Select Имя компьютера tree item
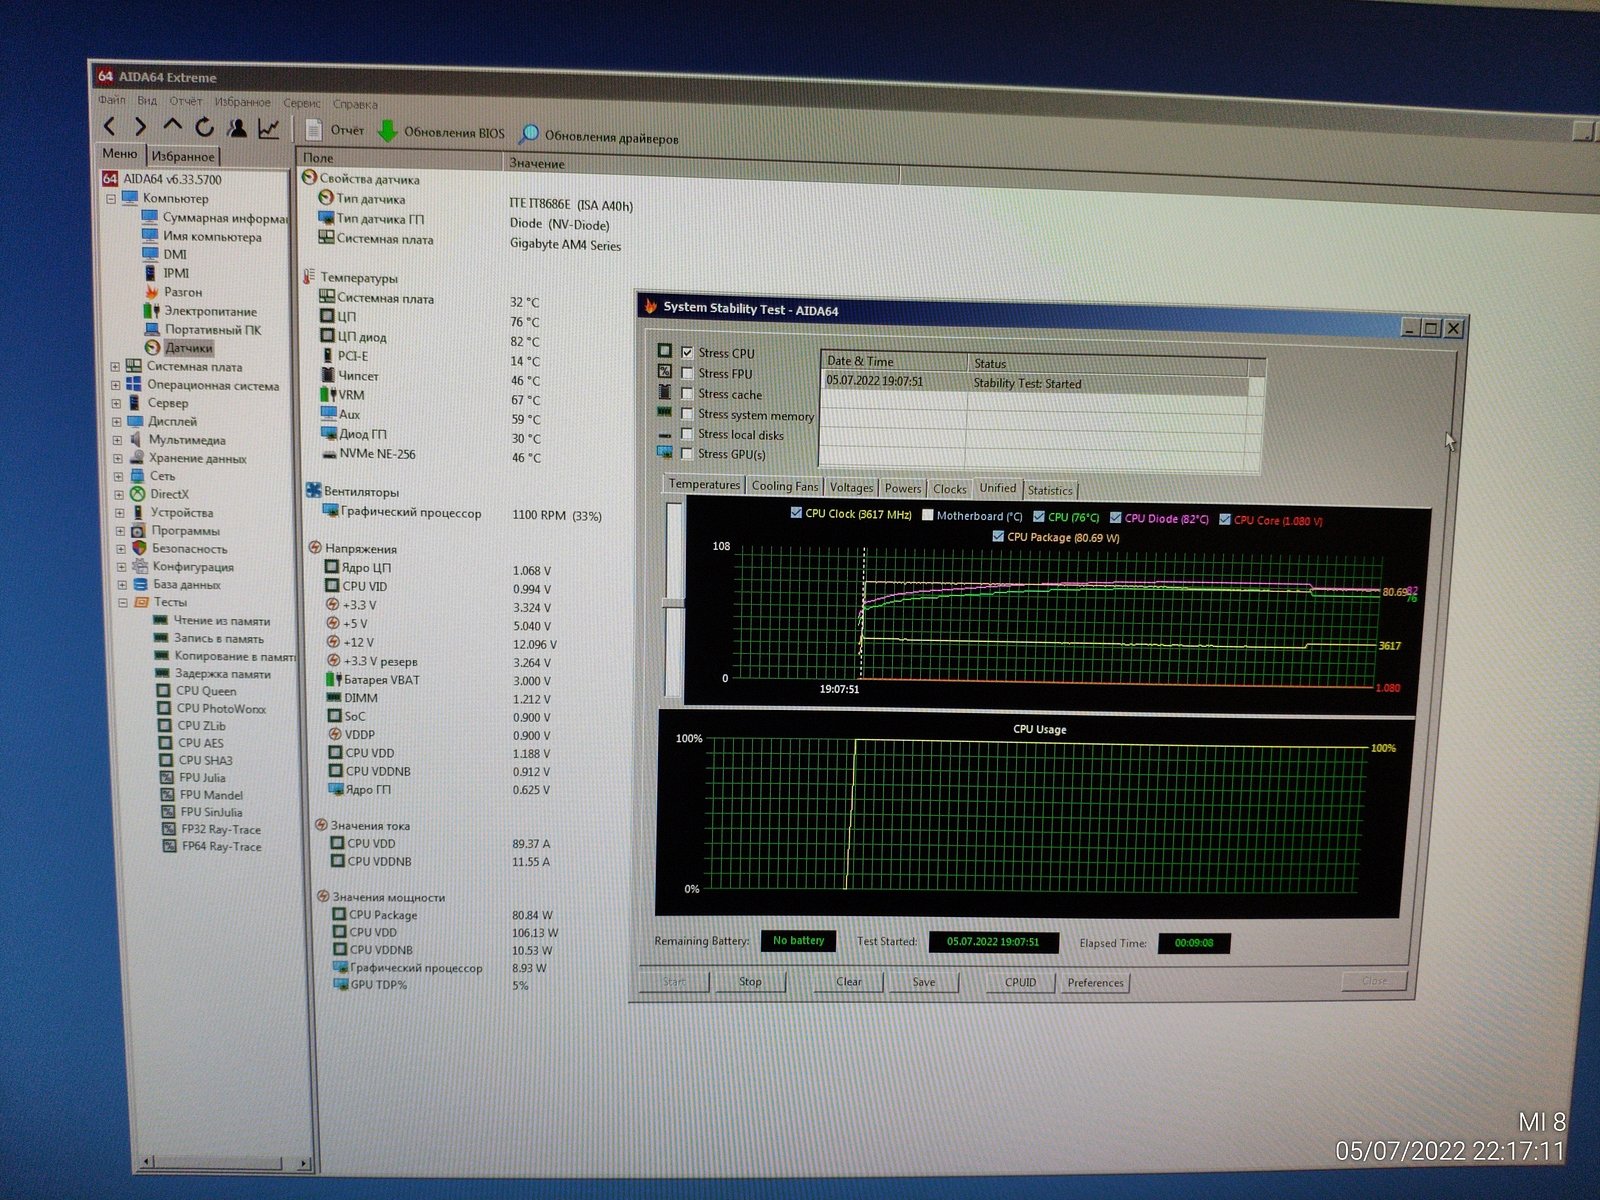Image resolution: width=1600 pixels, height=1200 pixels. pos(202,237)
